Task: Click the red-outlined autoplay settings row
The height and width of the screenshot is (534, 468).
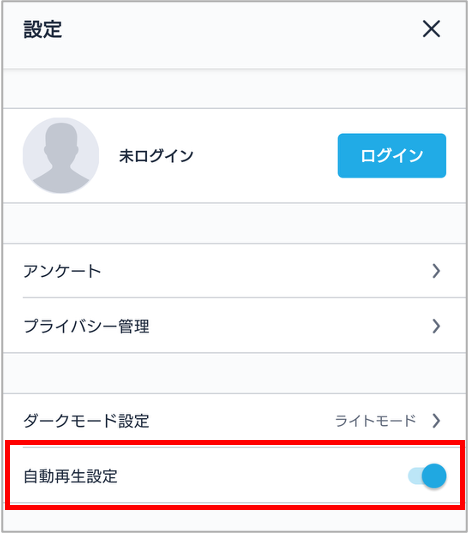Action: tap(235, 475)
